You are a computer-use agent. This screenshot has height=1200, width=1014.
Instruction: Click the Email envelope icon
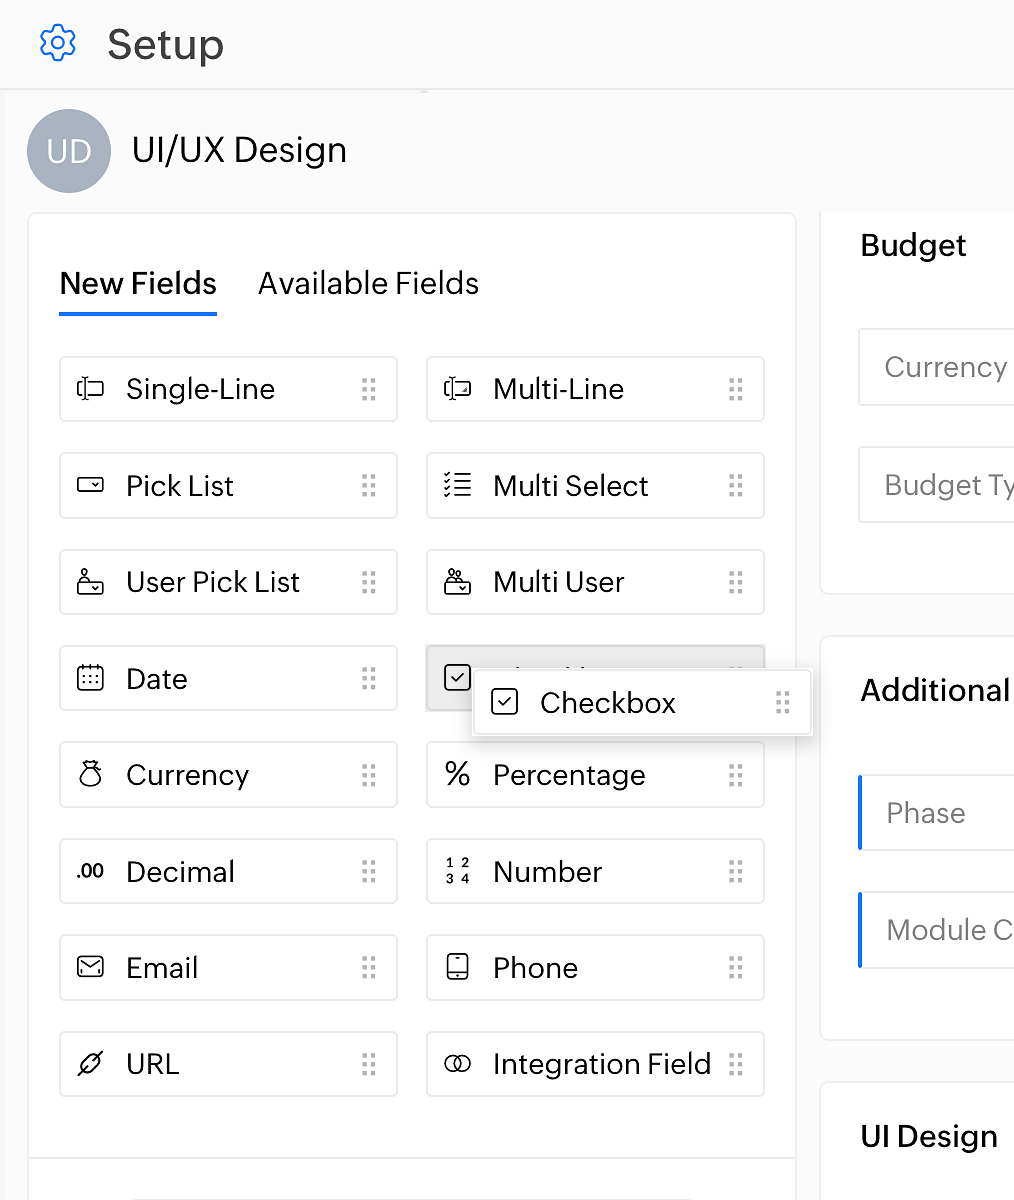pyautogui.click(x=91, y=968)
